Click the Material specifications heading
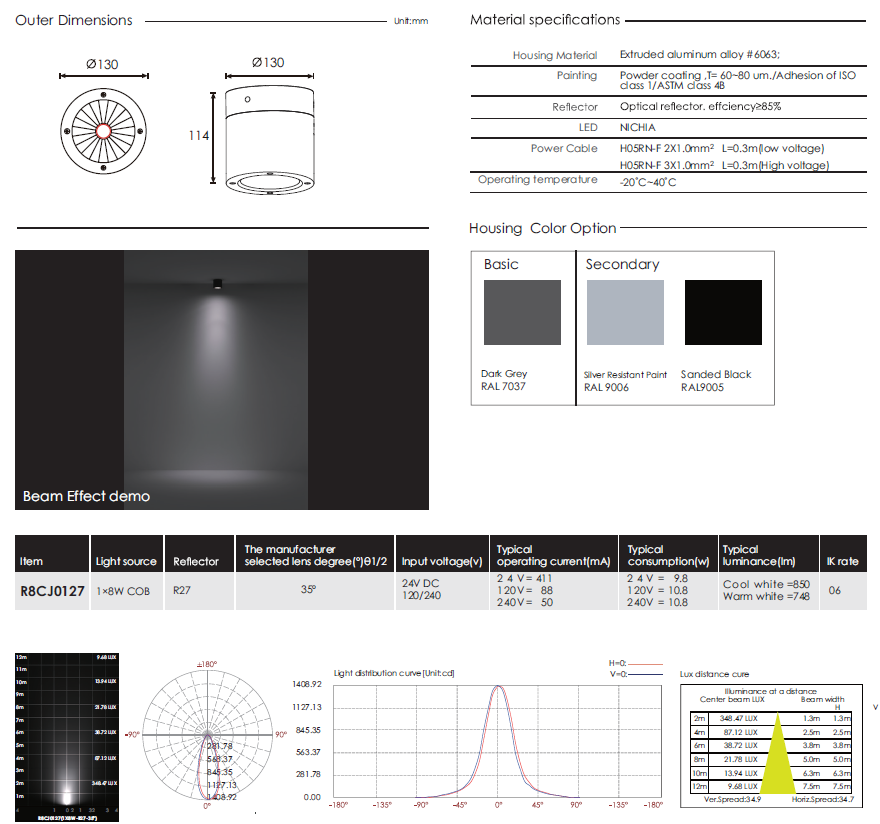The height and width of the screenshot is (824, 880). [x=544, y=20]
